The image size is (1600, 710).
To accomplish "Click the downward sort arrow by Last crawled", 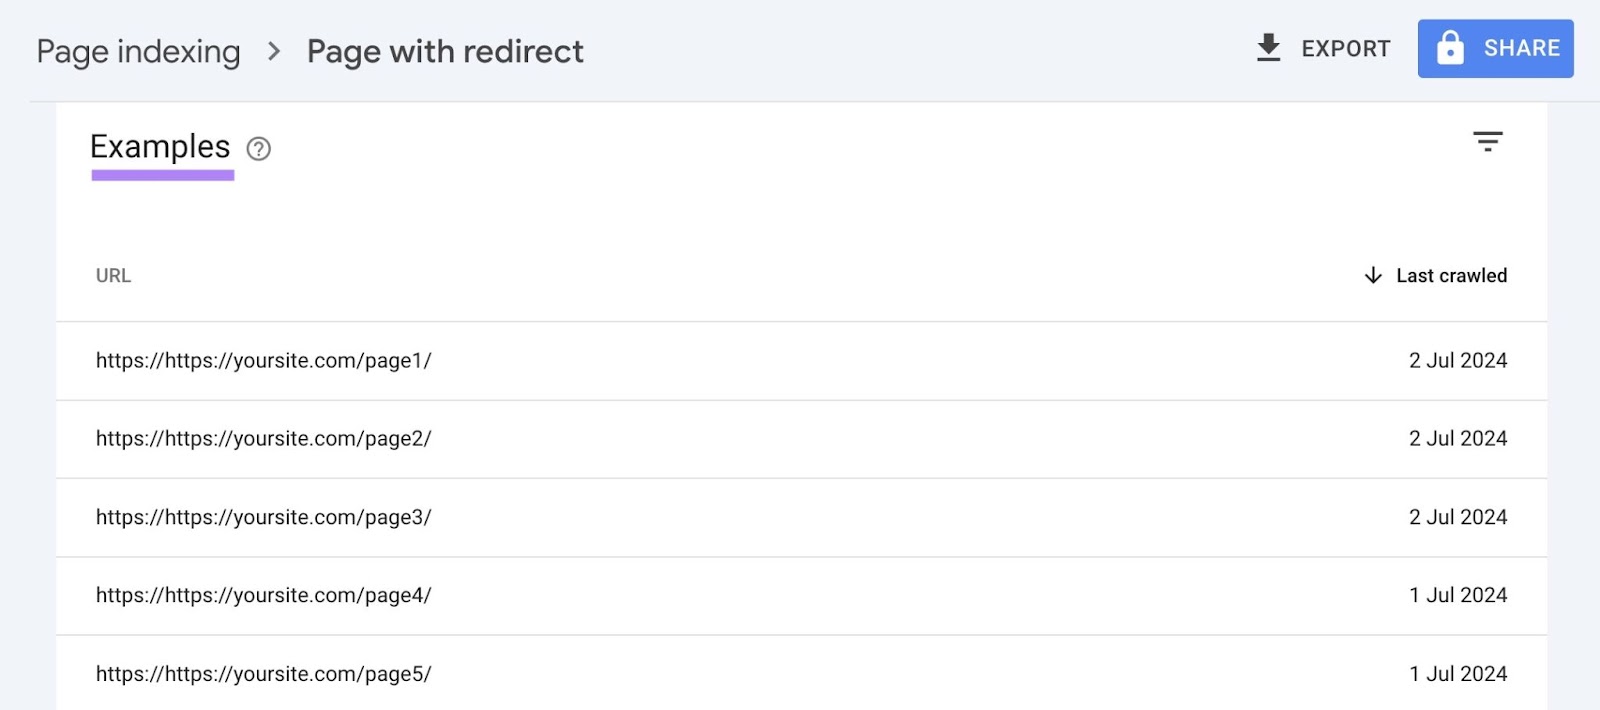I will coord(1373,275).
